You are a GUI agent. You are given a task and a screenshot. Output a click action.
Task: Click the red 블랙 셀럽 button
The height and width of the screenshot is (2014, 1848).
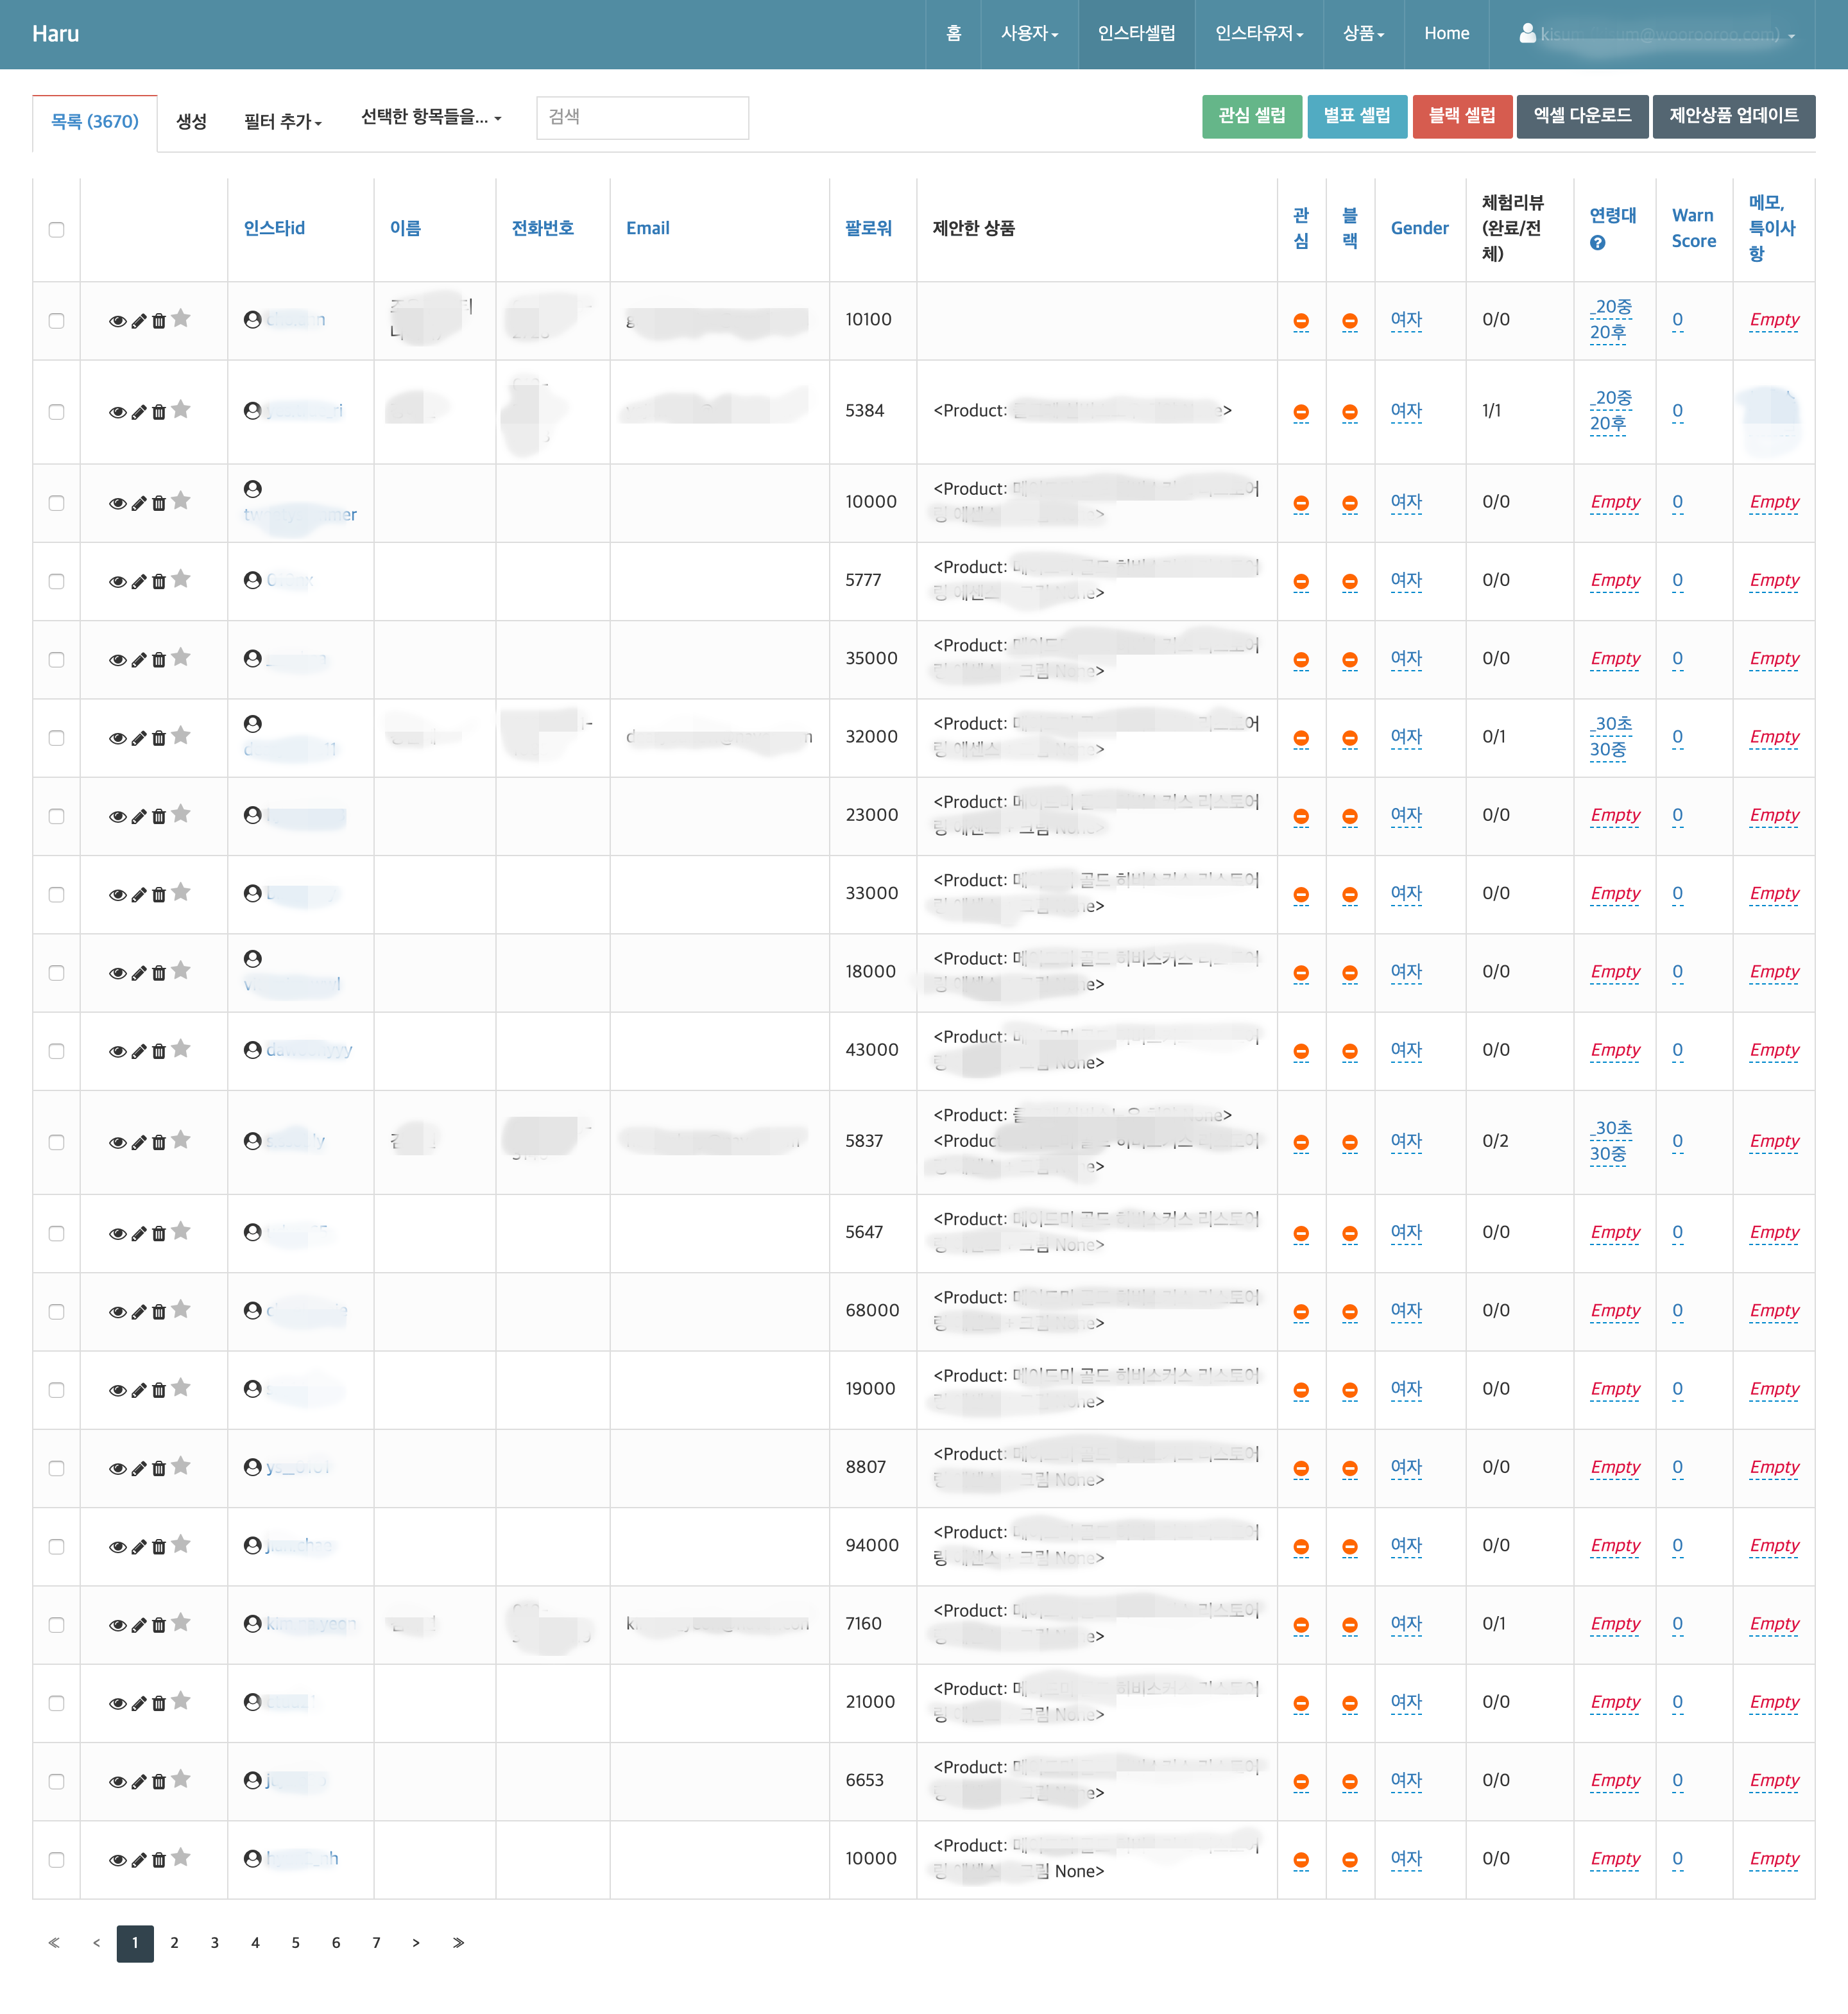point(1461,116)
